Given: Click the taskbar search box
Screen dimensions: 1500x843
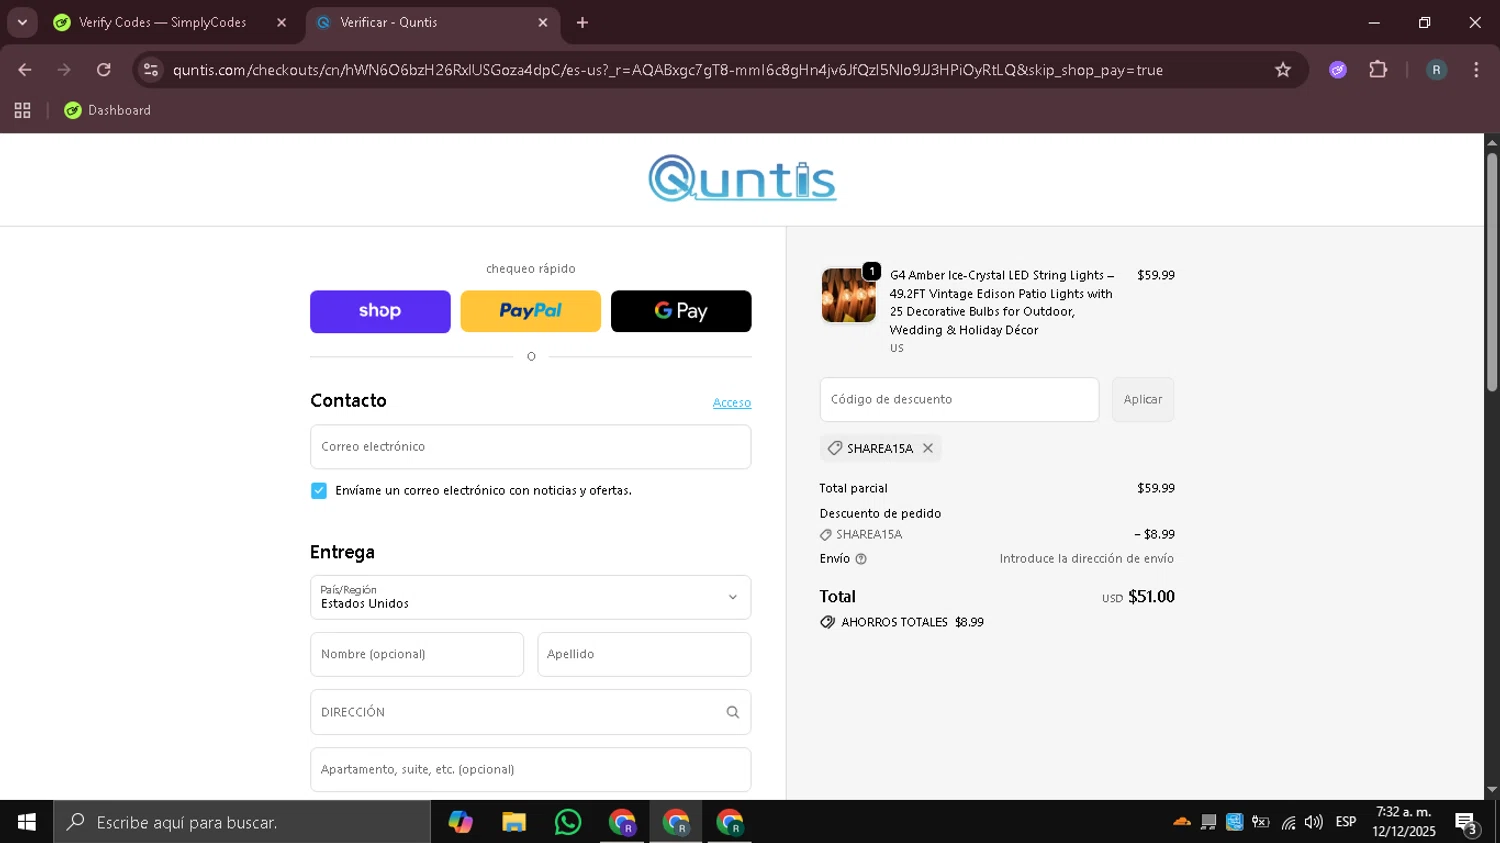Looking at the screenshot, I should point(242,822).
